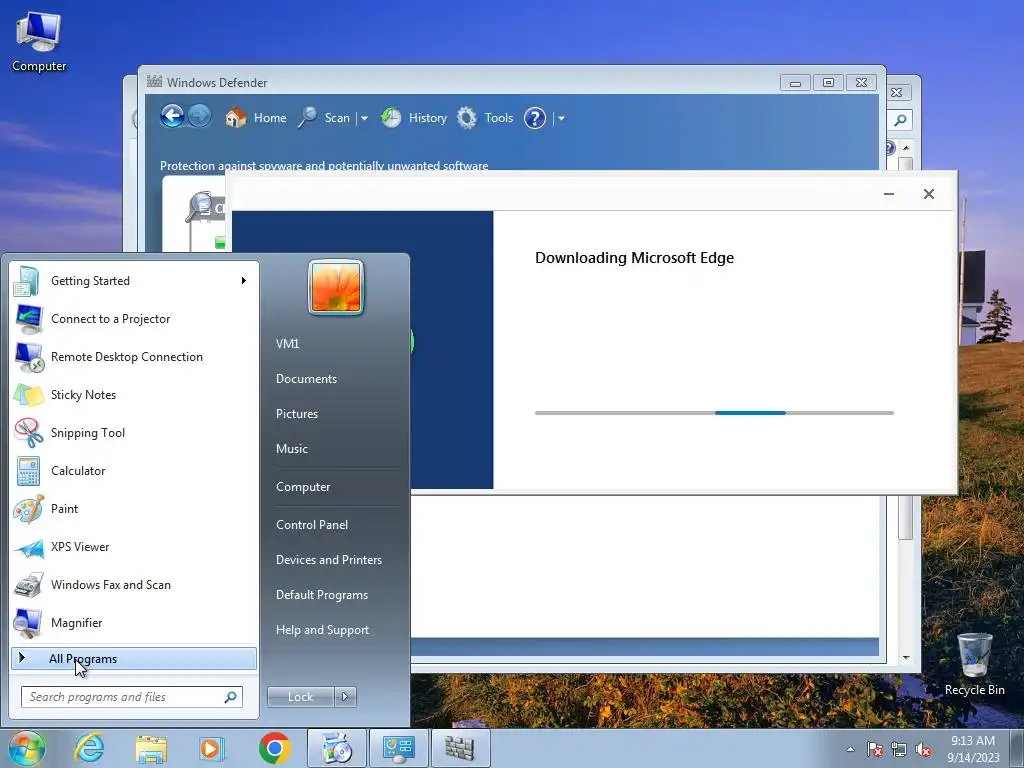The height and width of the screenshot is (768, 1024).
Task: Open Remote Desktop Connection
Action: 134,357
